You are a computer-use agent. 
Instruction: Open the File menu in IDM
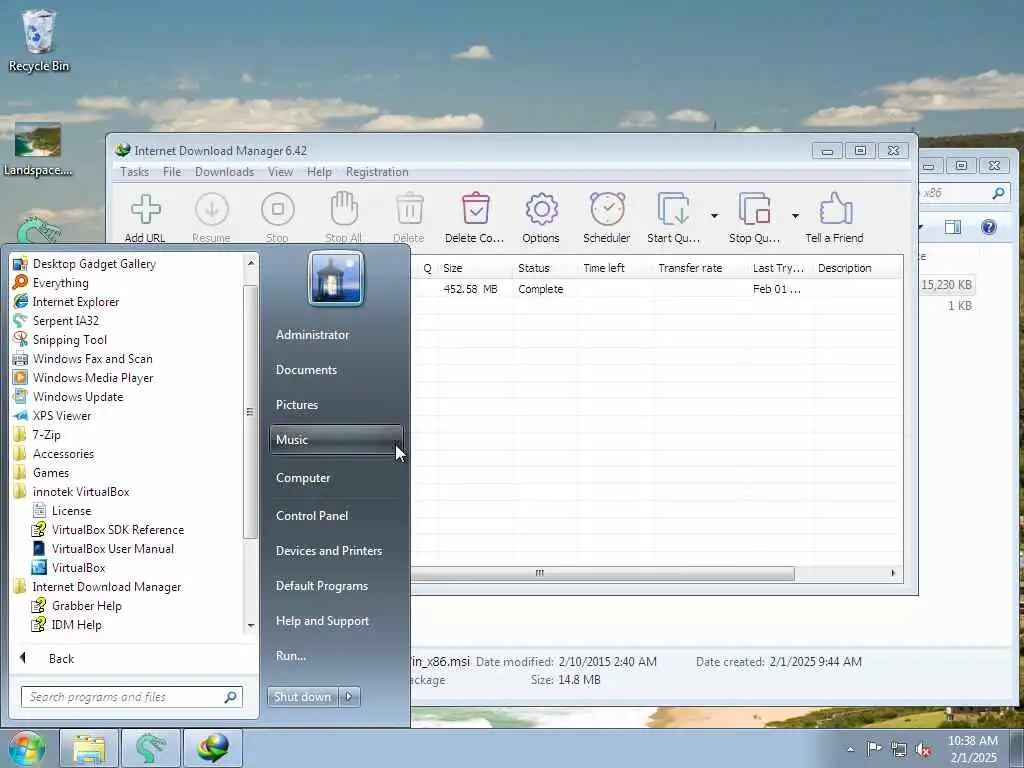tap(172, 172)
